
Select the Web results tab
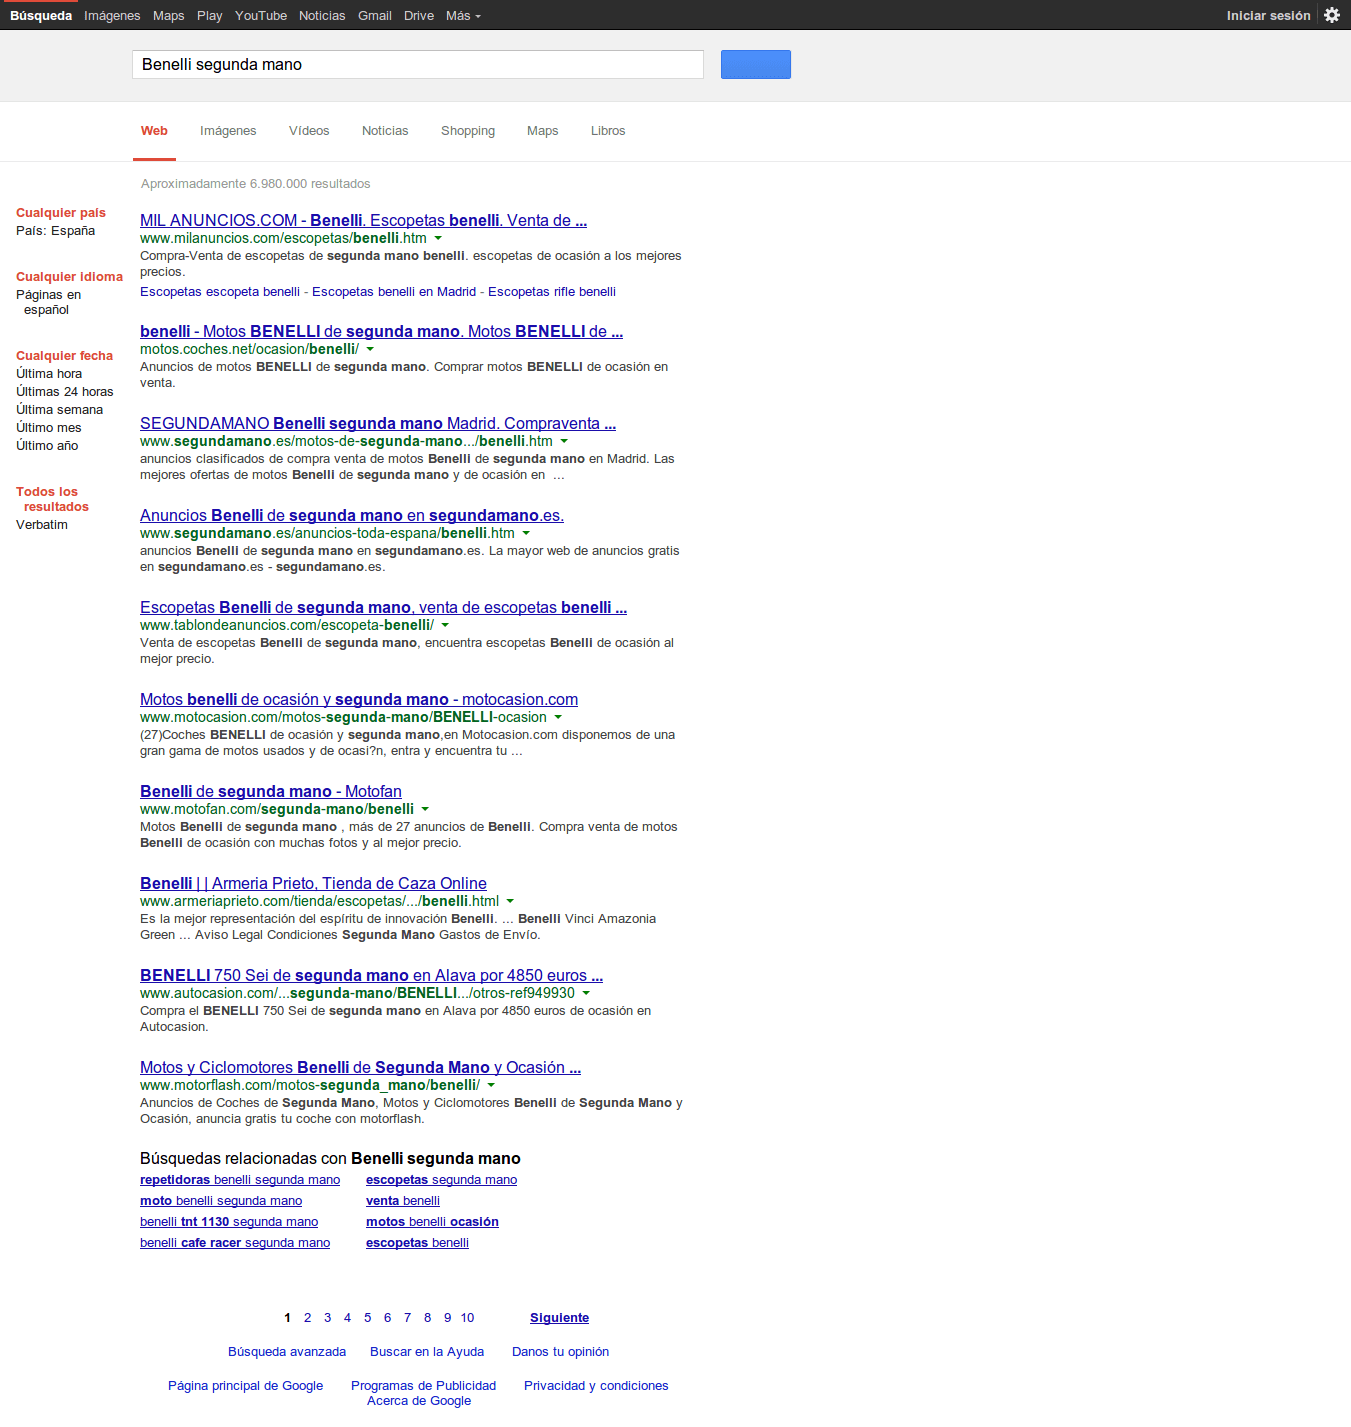click(154, 131)
